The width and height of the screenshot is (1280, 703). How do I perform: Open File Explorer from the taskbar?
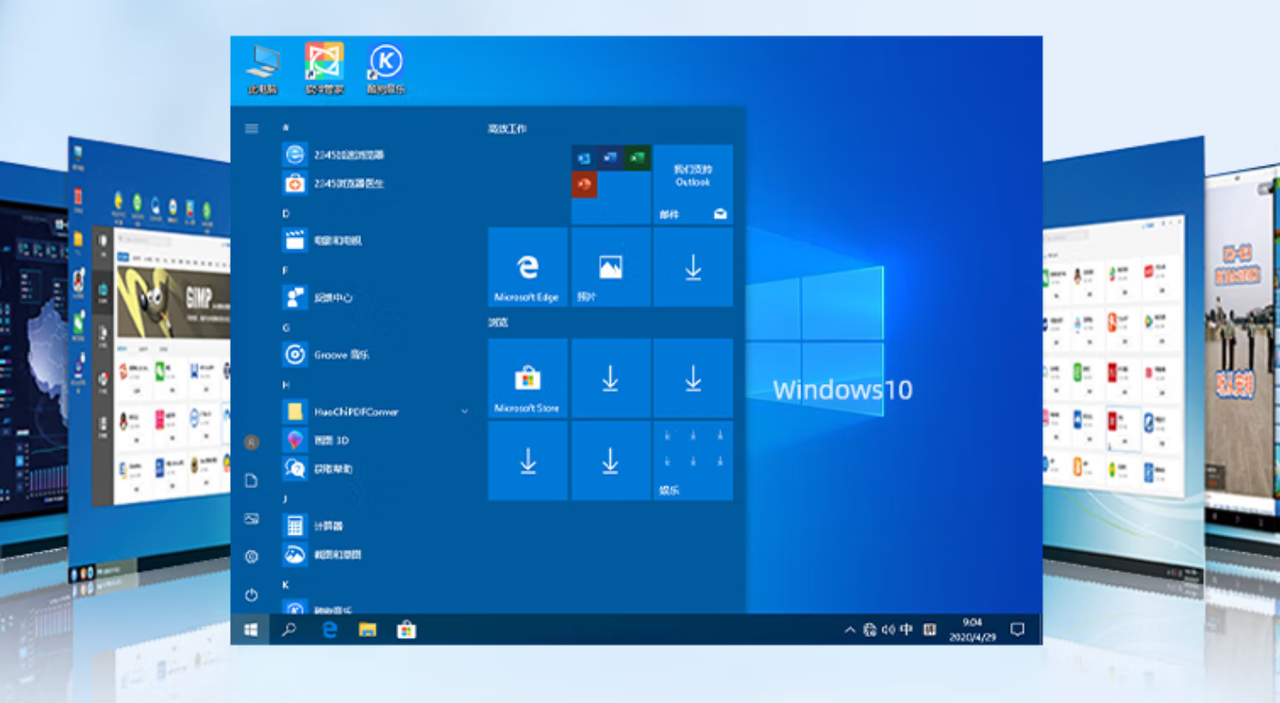coord(367,630)
